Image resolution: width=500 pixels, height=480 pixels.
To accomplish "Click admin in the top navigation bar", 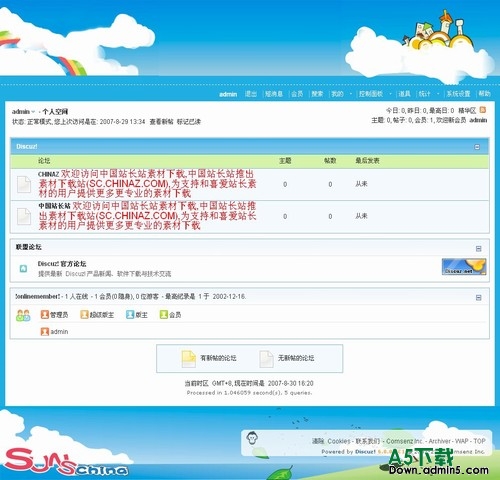I will point(228,94).
